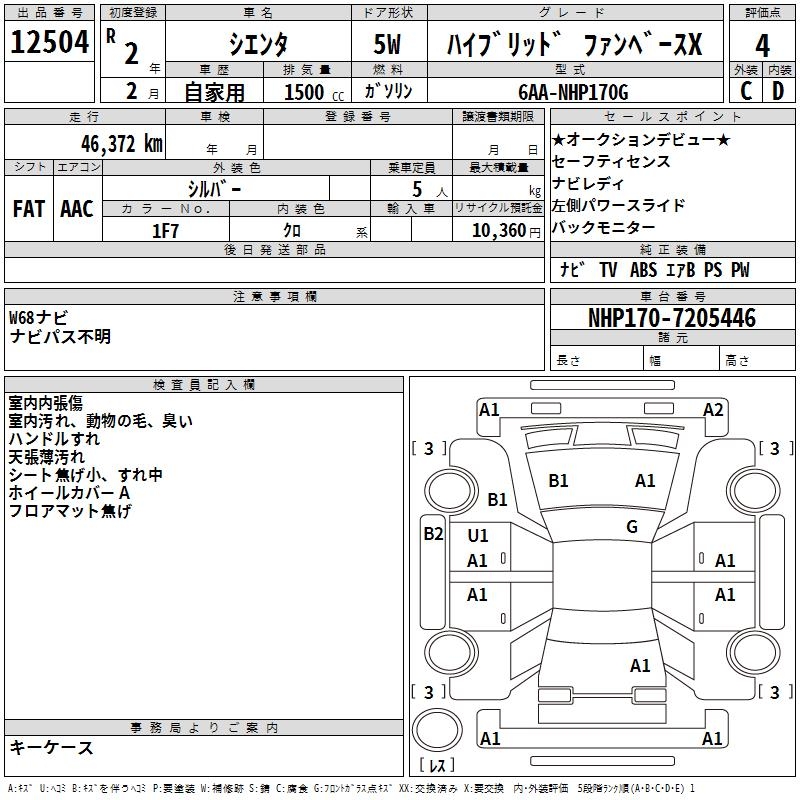The image size is (800, 800).
Task: Click the interior grade D
Action: pyautogui.click(x=778, y=91)
